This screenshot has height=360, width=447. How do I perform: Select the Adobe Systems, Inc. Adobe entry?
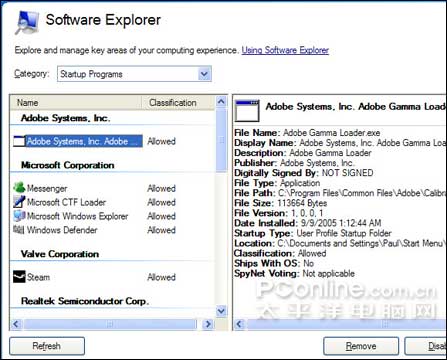[x=84, y=141]
